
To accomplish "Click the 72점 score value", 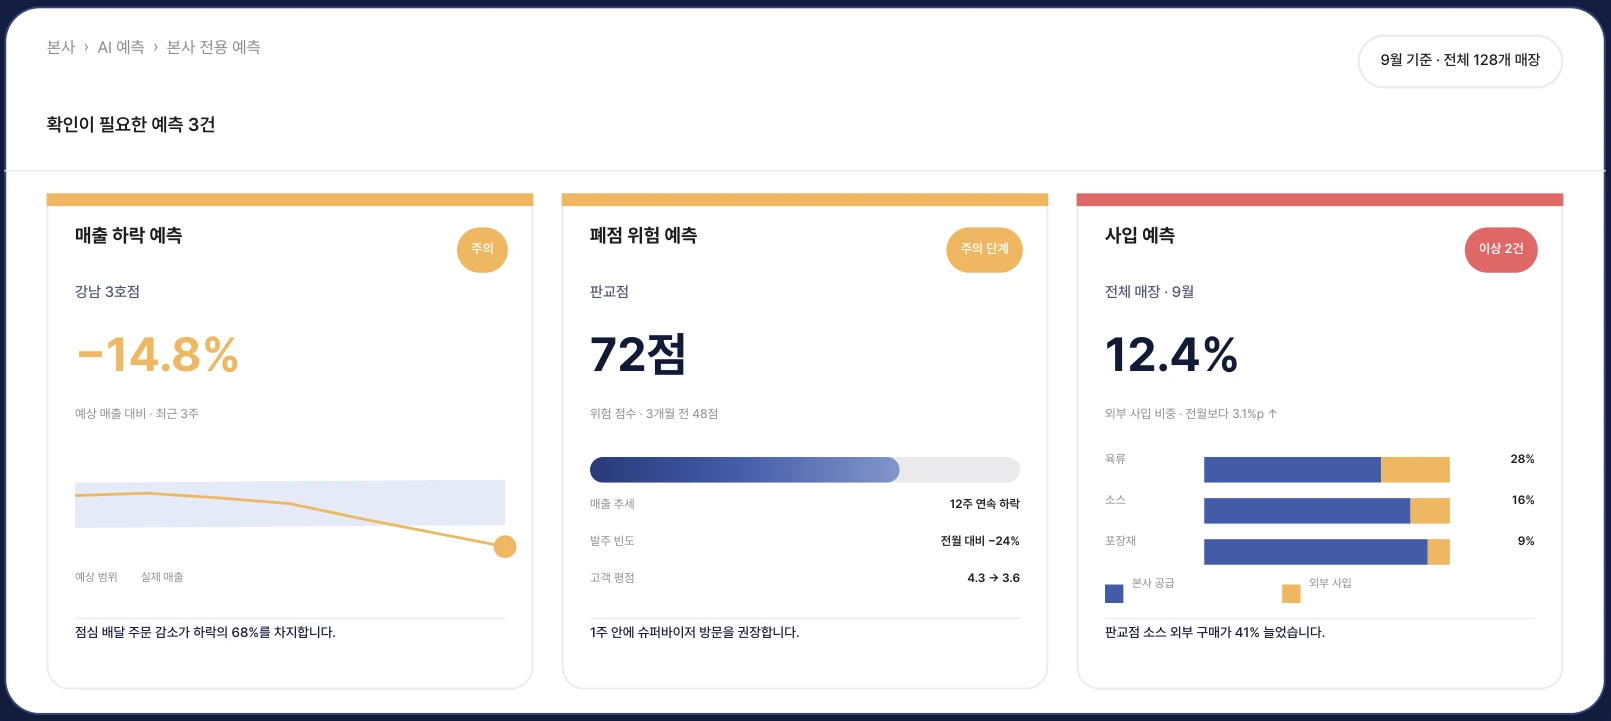I will tap(638, 355).
